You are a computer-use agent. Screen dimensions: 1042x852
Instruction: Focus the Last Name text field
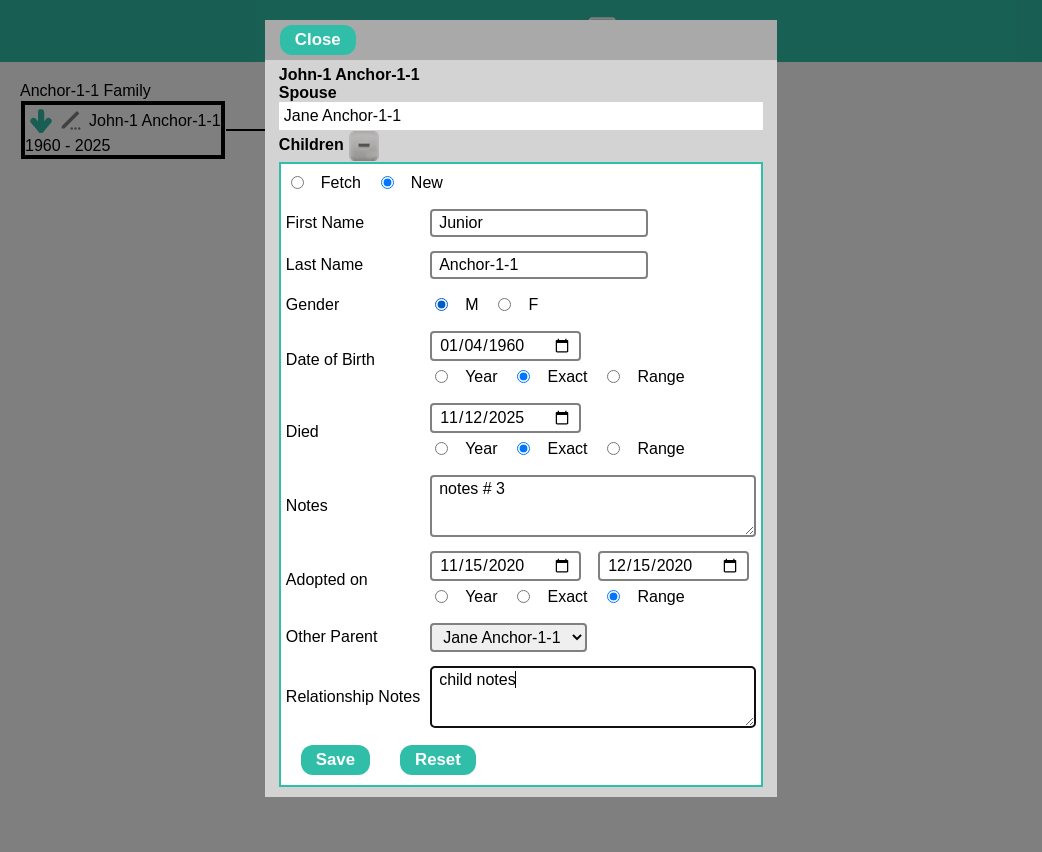[x=538, y=265]
